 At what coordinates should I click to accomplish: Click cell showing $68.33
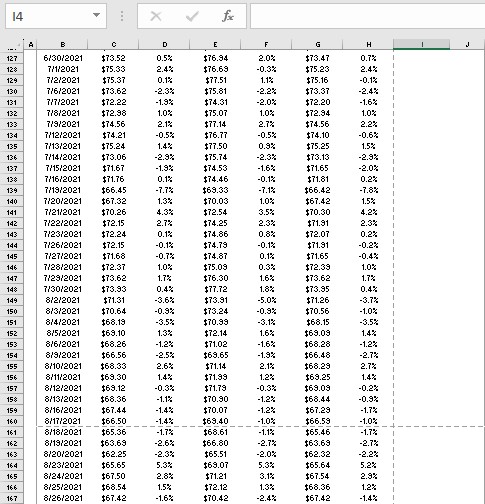point(114,366)
